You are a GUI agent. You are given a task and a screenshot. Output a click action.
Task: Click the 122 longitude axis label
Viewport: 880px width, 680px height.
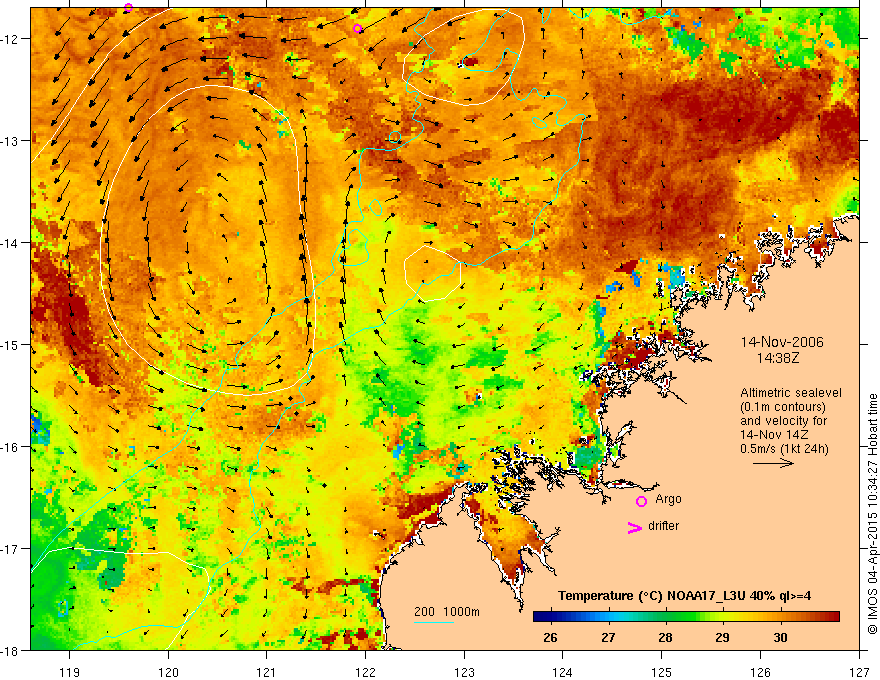[365, 672]
